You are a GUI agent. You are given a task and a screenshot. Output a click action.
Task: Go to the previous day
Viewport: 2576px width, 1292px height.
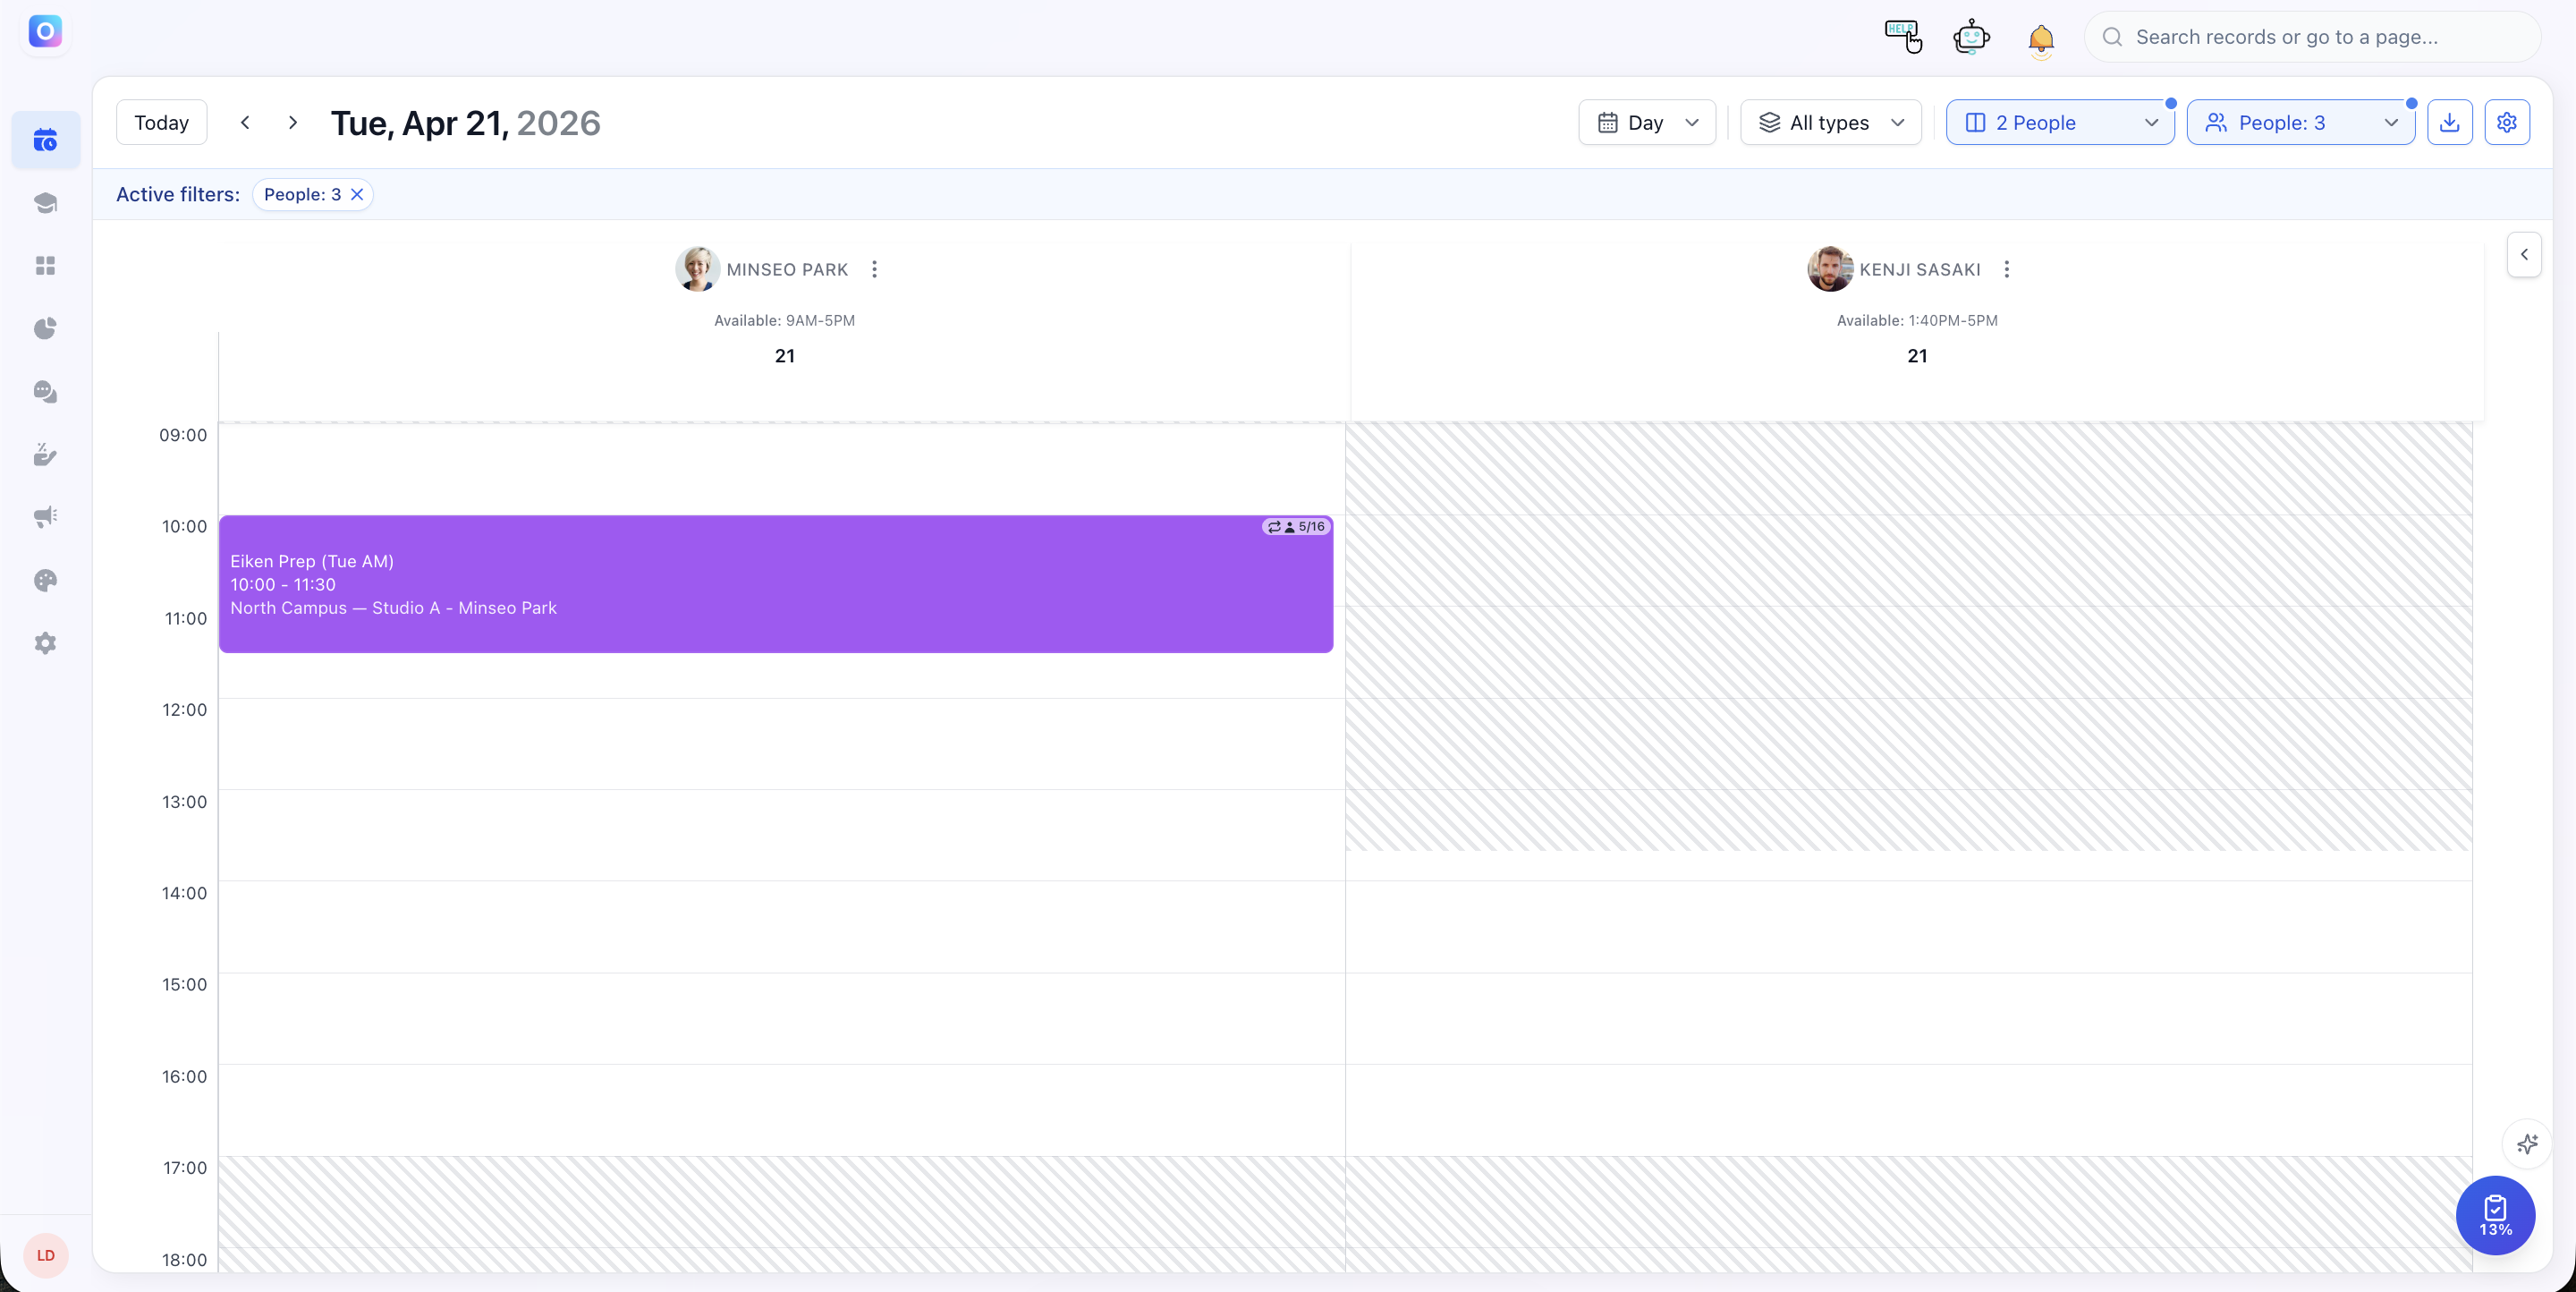coord(245,122)
